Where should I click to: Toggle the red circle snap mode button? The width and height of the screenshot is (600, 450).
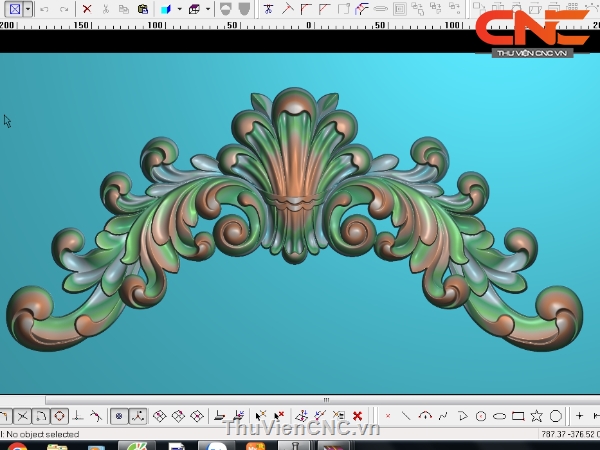pyautogui.click(x=59, y=416)
